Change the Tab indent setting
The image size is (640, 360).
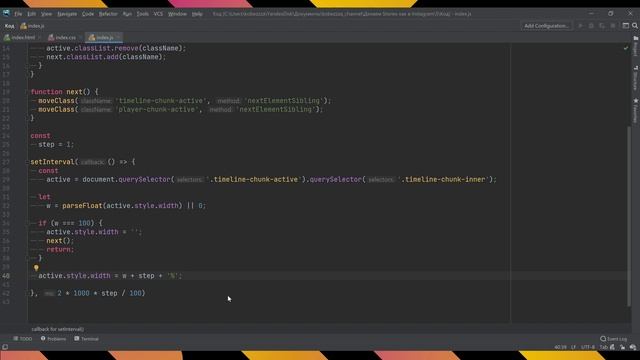[603, 347]
